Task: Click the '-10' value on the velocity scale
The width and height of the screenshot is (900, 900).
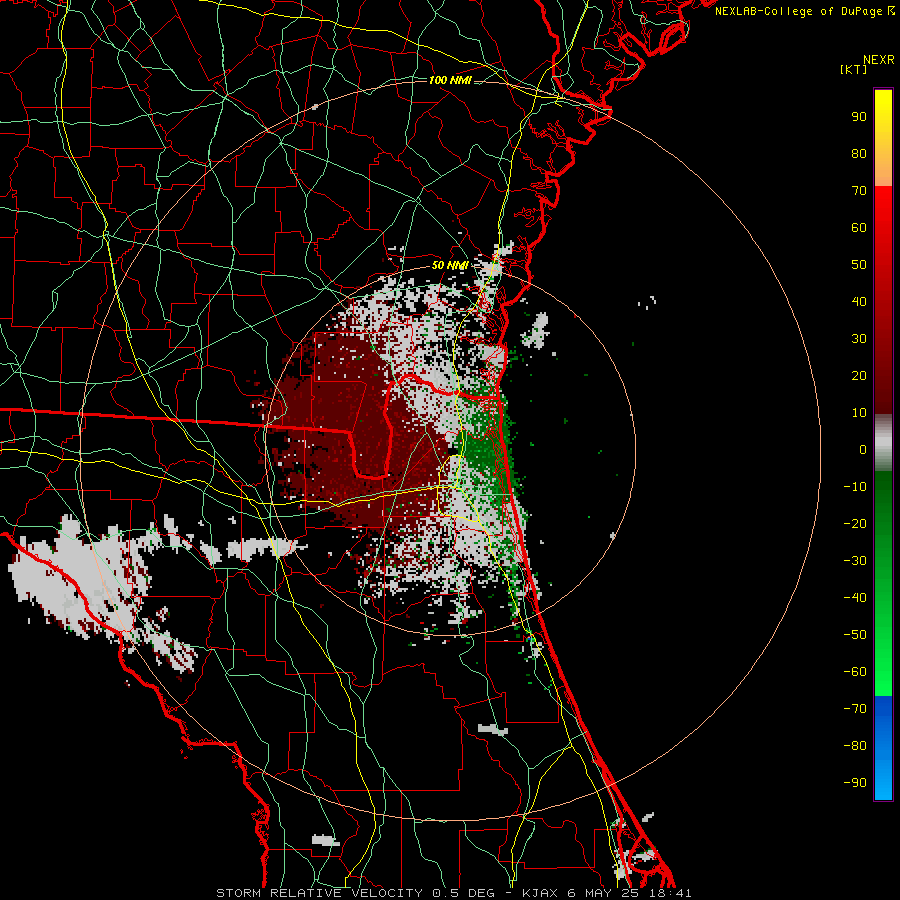Action: point(855,487)
